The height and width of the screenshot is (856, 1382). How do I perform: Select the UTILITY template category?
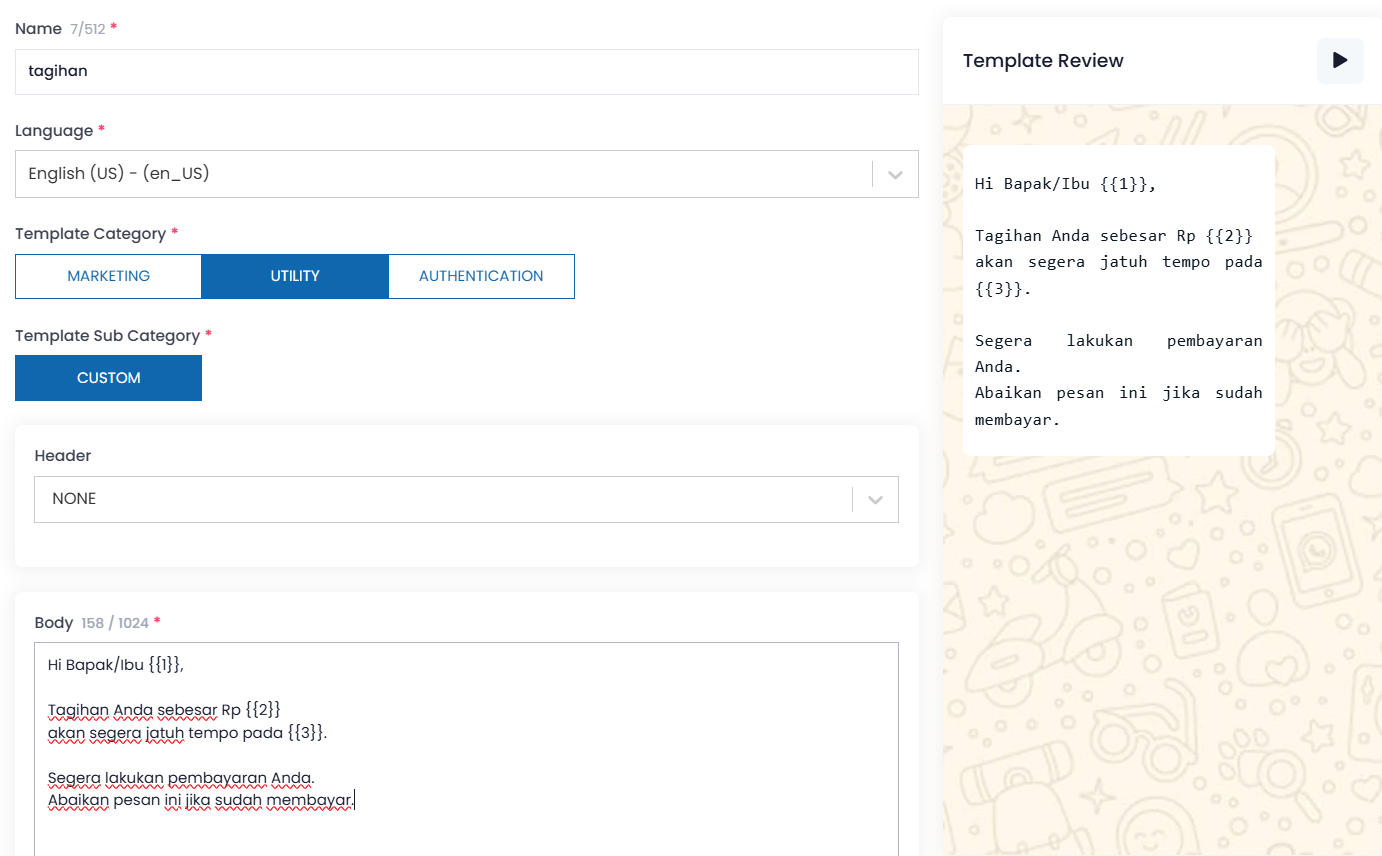pos(294,276)
